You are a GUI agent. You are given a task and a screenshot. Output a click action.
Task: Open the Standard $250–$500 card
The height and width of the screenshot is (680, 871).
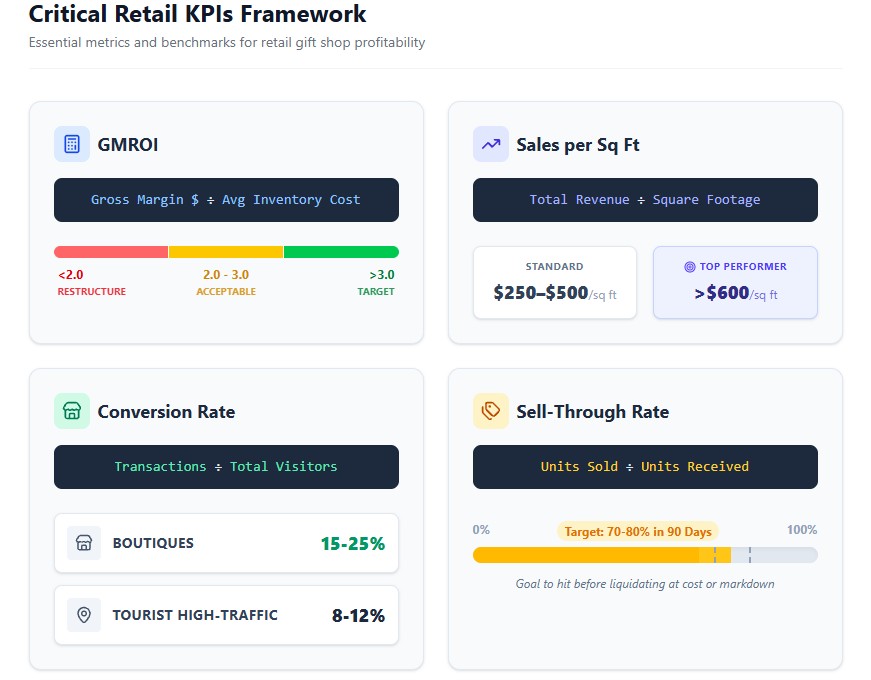[x=554, y=282]
